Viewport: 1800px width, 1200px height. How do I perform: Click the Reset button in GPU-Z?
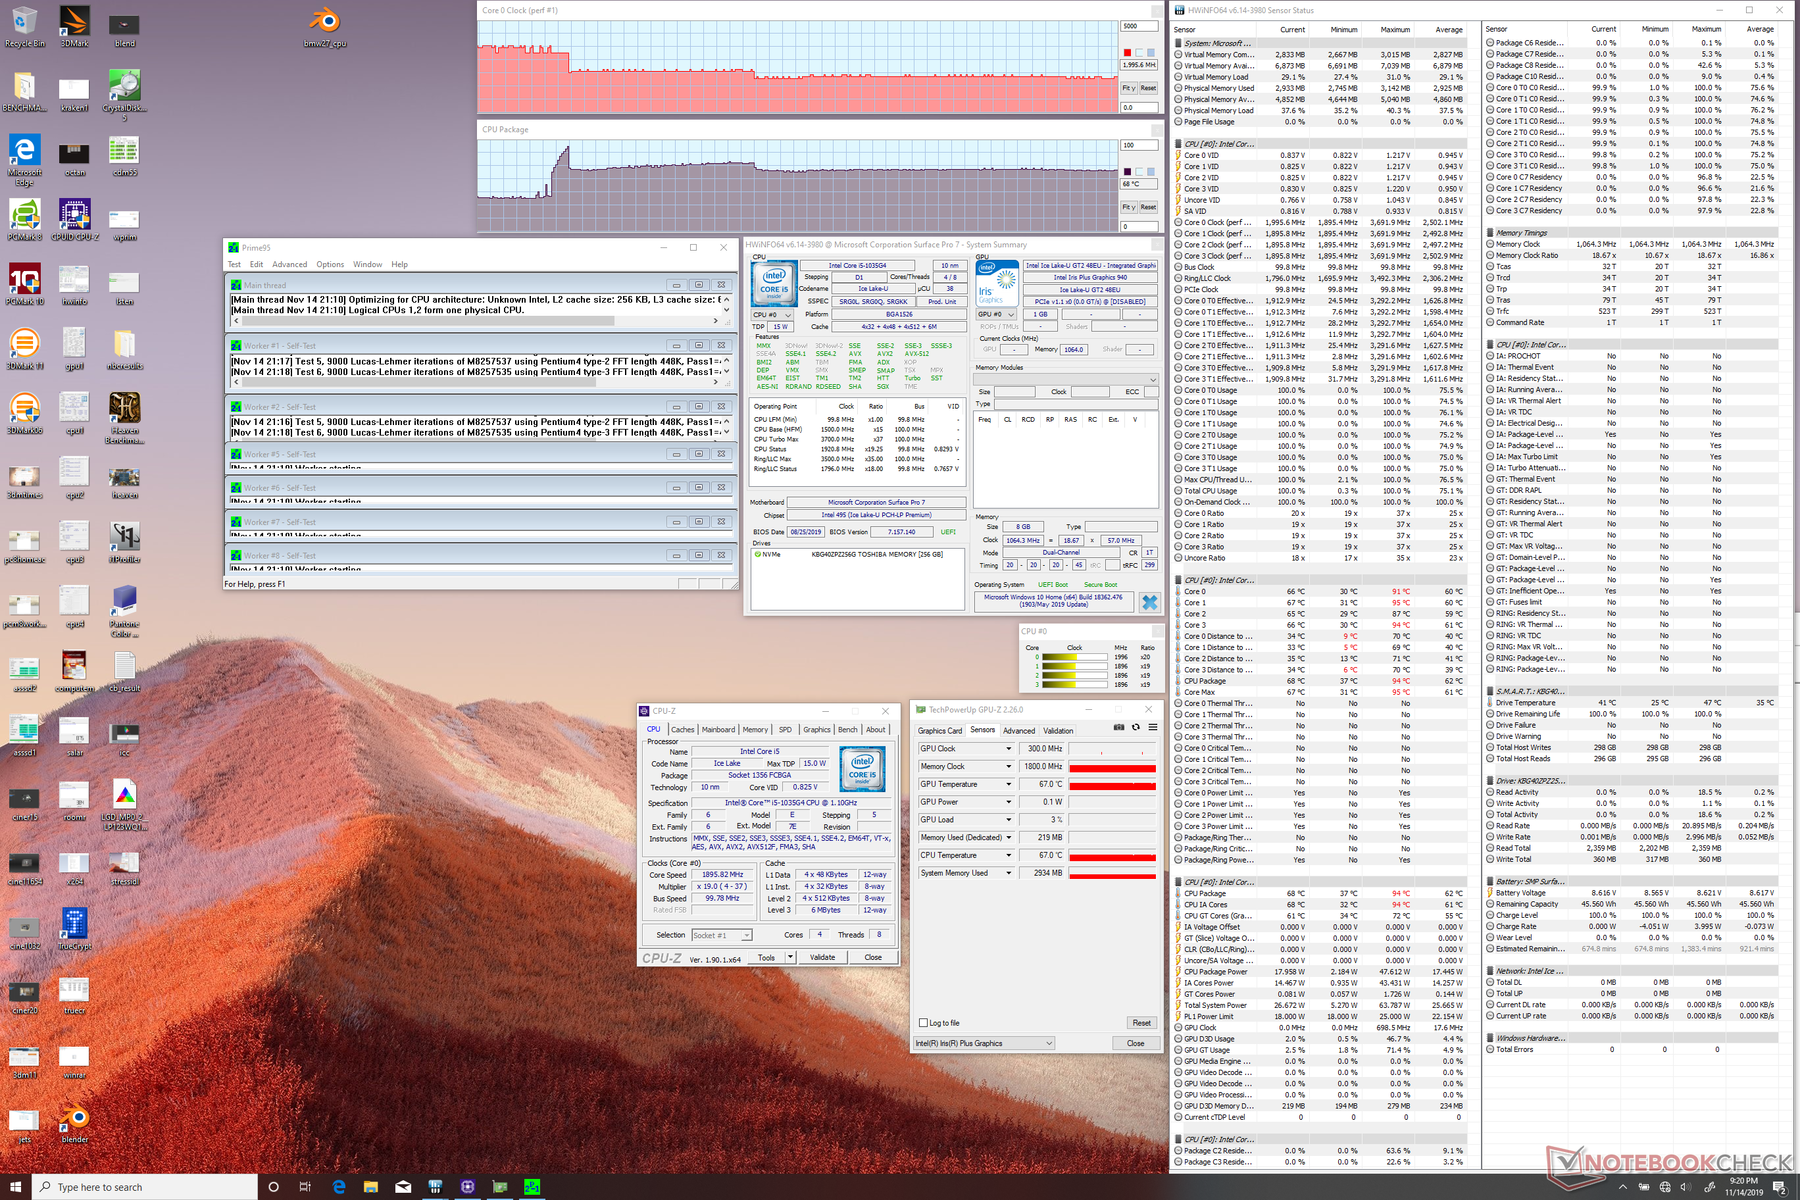pos(1141,1023)
